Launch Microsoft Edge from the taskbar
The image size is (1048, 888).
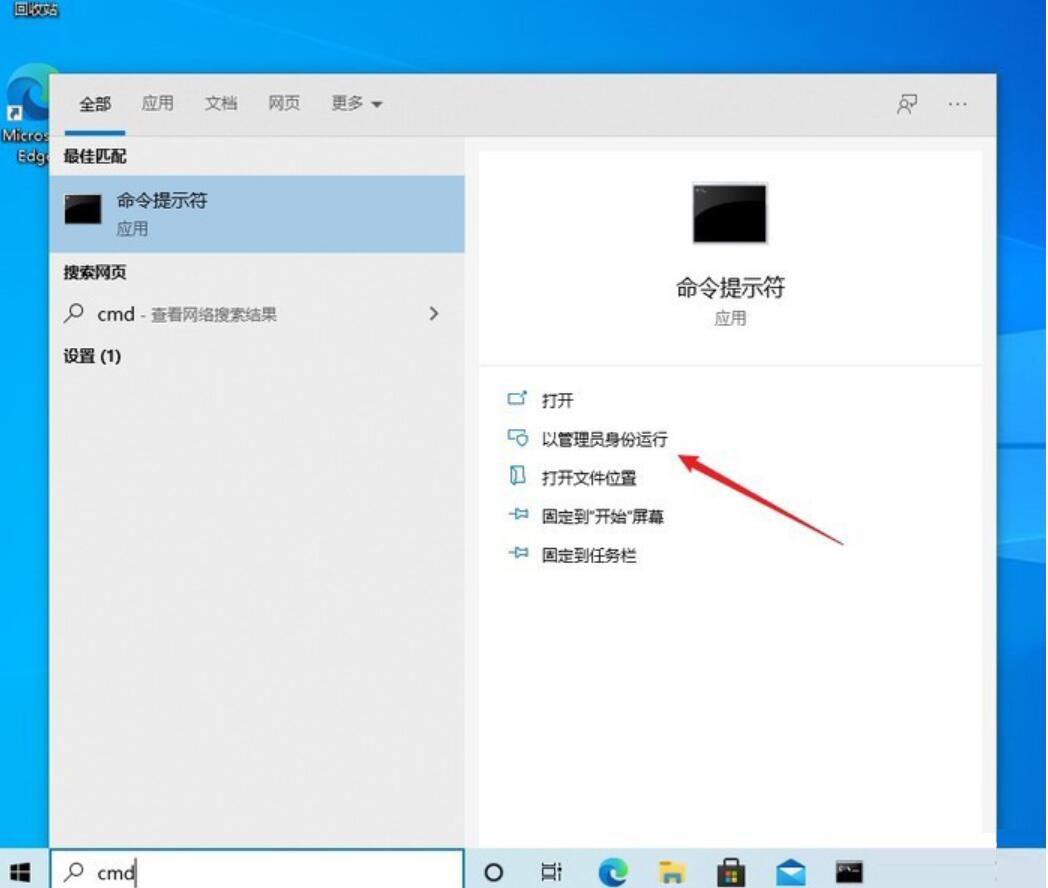(611, 870)
